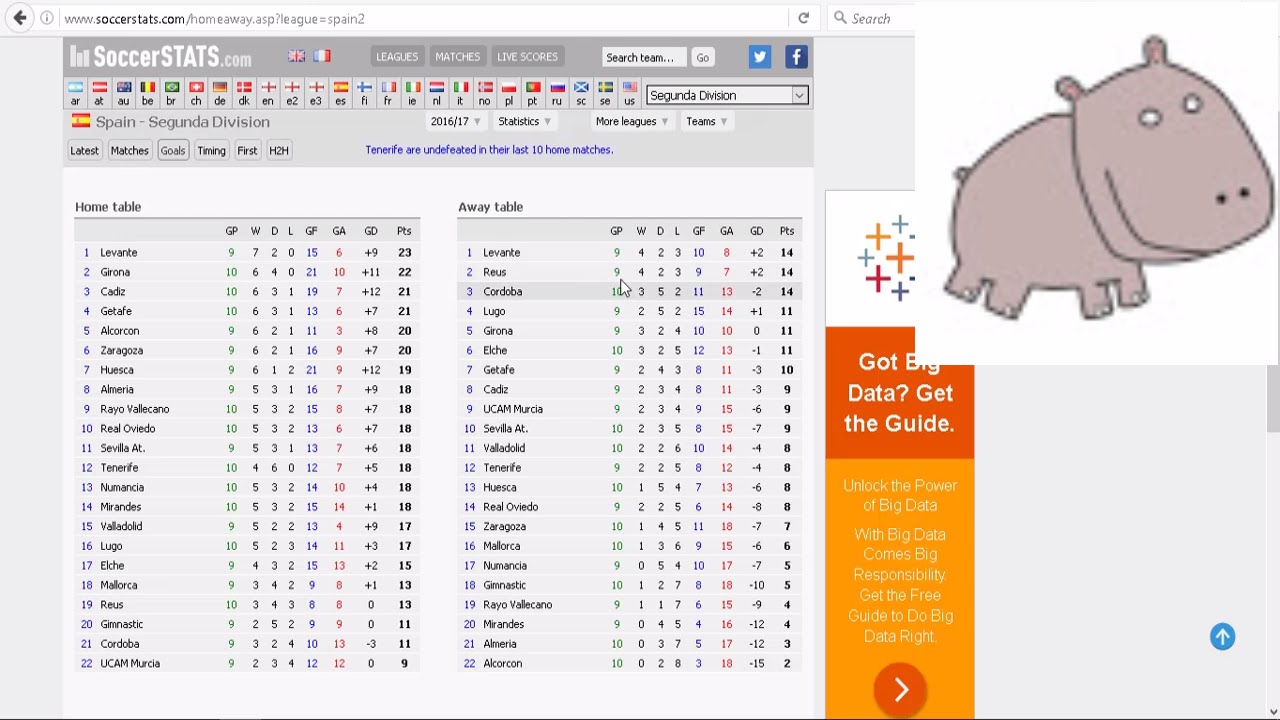Switch to the Timing tab
This screenshot has height=720, width=1280.
click(211, 150)
